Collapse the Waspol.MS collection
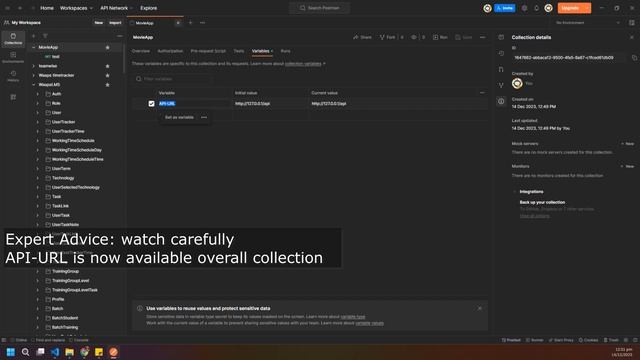640x360 pixels. (x=34, y=85)
